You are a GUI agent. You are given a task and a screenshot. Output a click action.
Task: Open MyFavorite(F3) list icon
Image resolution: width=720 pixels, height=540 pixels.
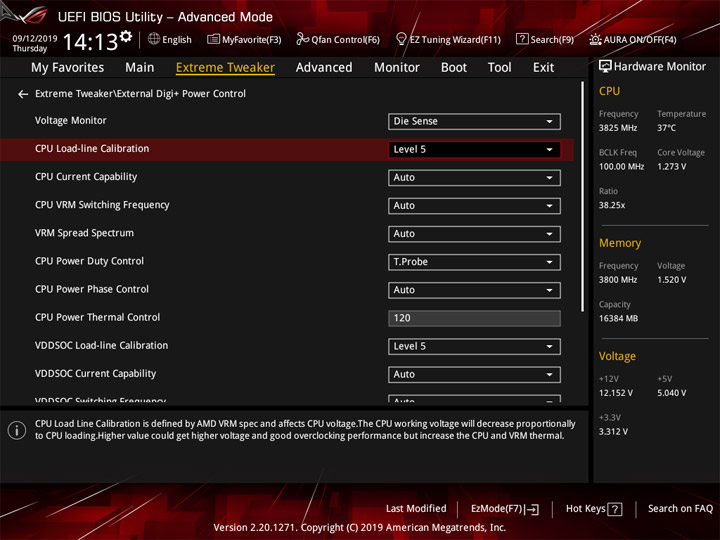click(x=213, y=39)
